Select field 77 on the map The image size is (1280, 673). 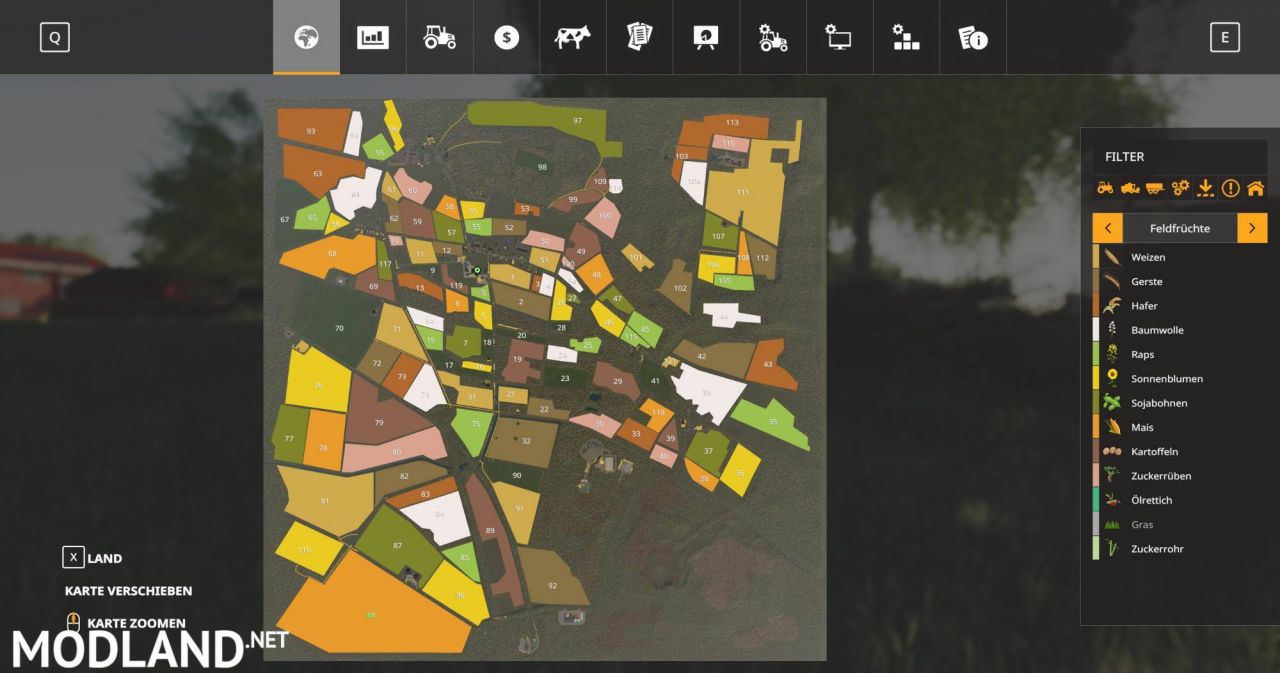pos(289,439)
